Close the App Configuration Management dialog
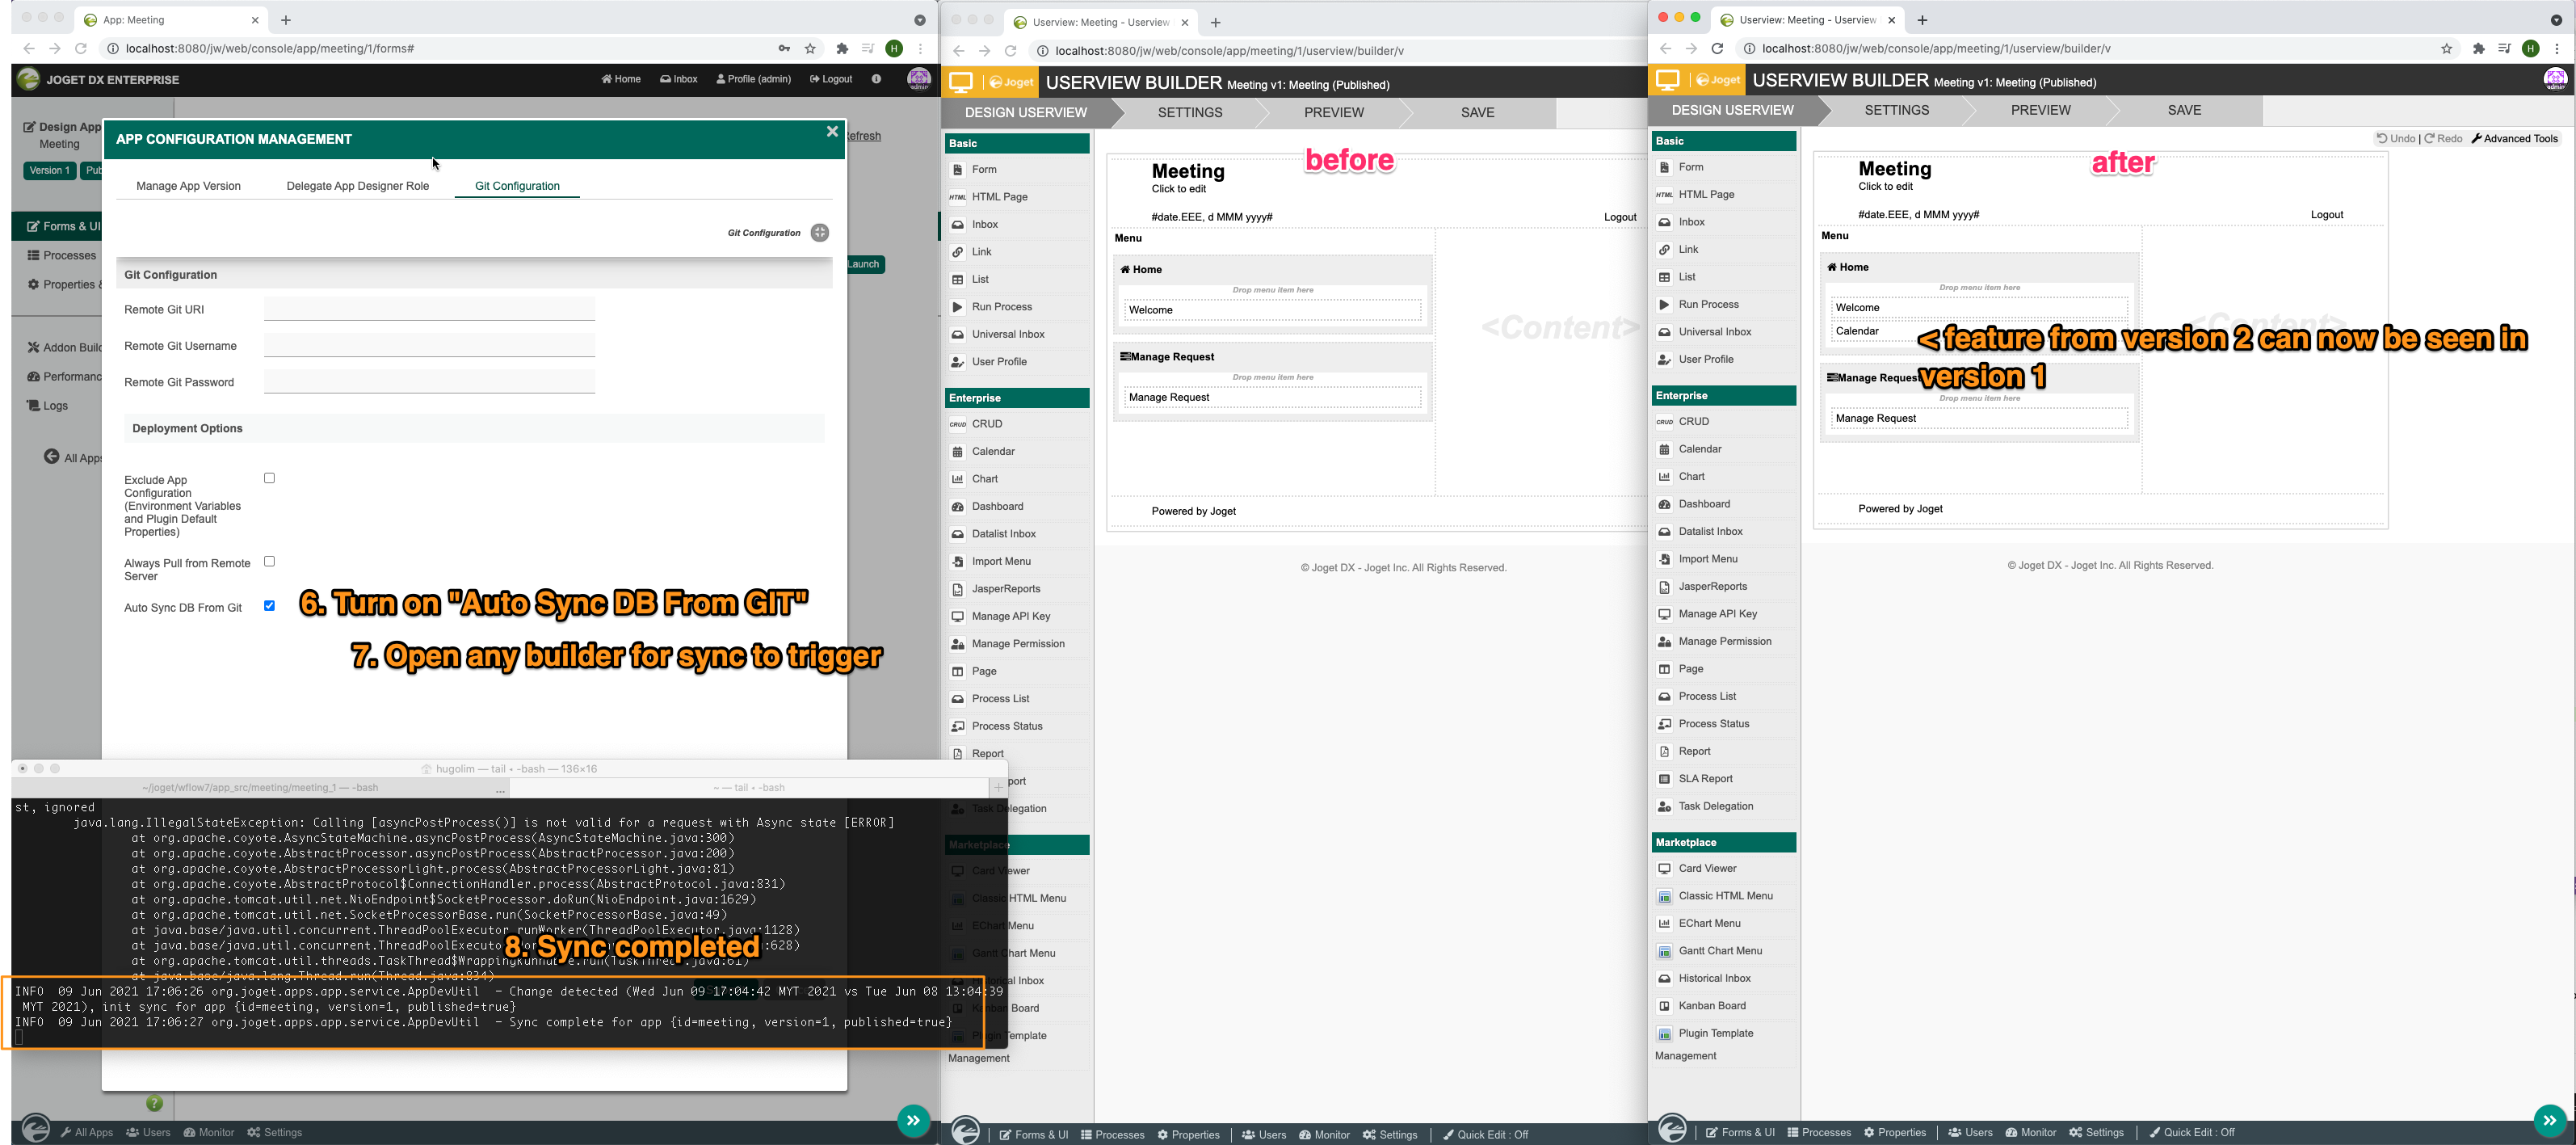This screenshot has height=1145, width=2576. coord(831,132)
